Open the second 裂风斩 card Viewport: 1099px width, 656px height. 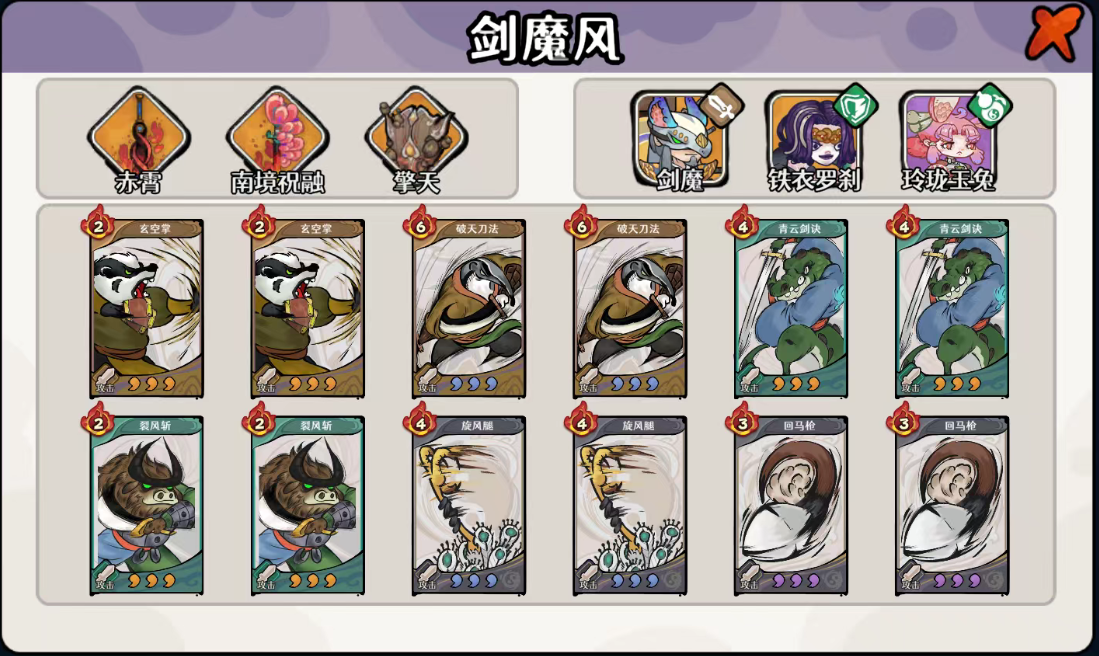(x=308, y=505)
